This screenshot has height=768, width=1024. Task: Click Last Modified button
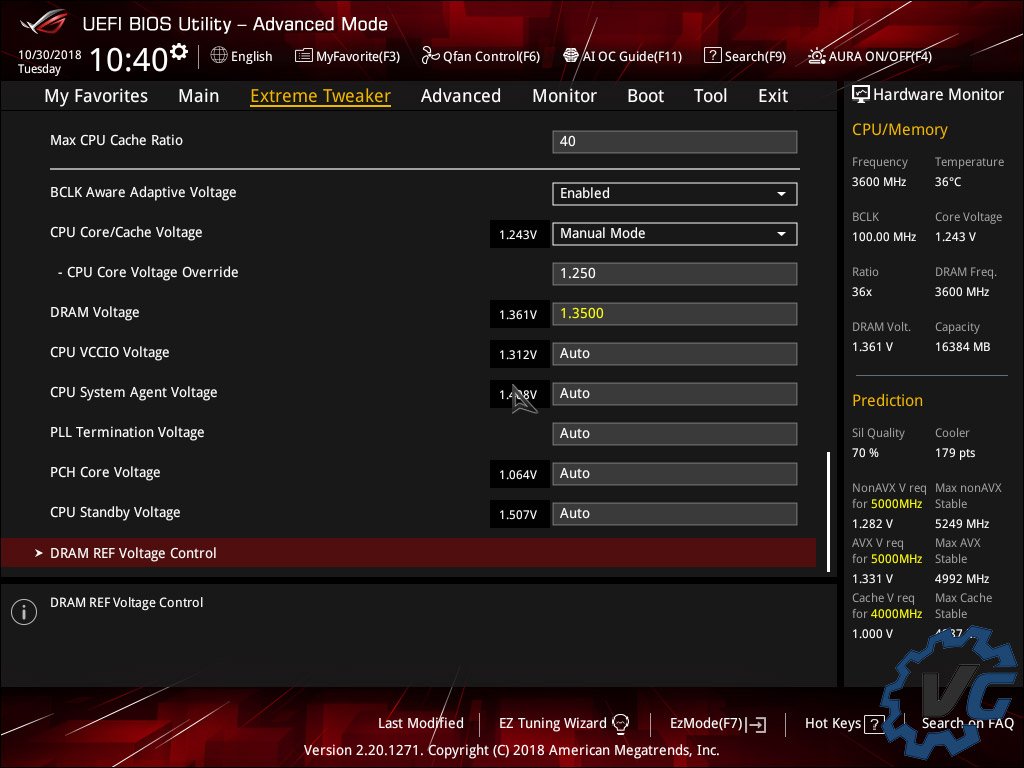coord(421,723)
